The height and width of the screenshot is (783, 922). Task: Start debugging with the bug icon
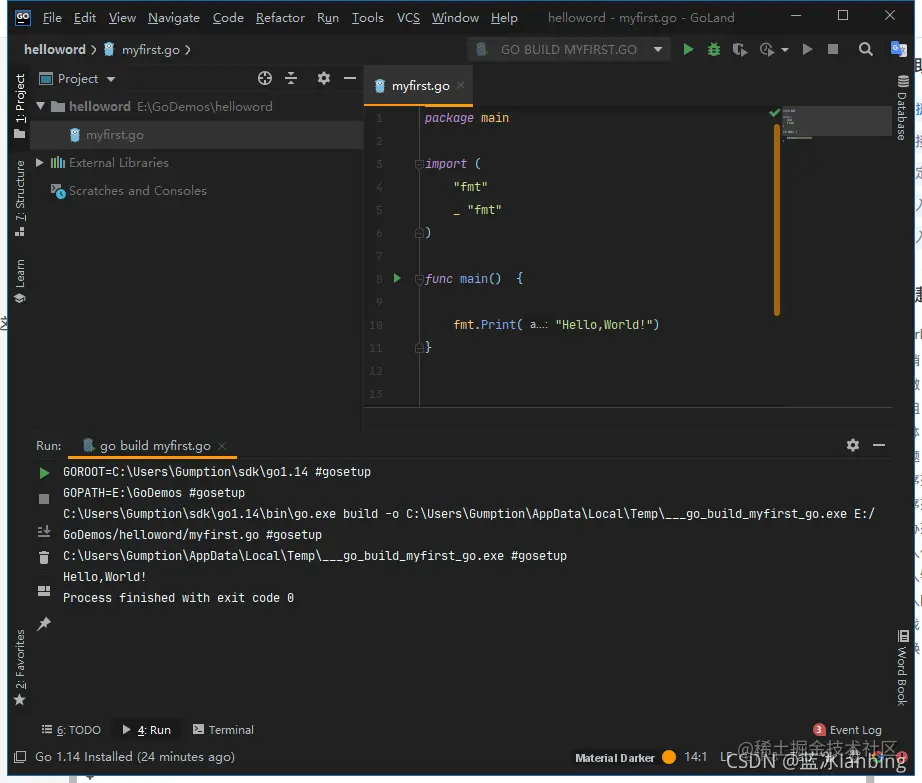[714, 49]
